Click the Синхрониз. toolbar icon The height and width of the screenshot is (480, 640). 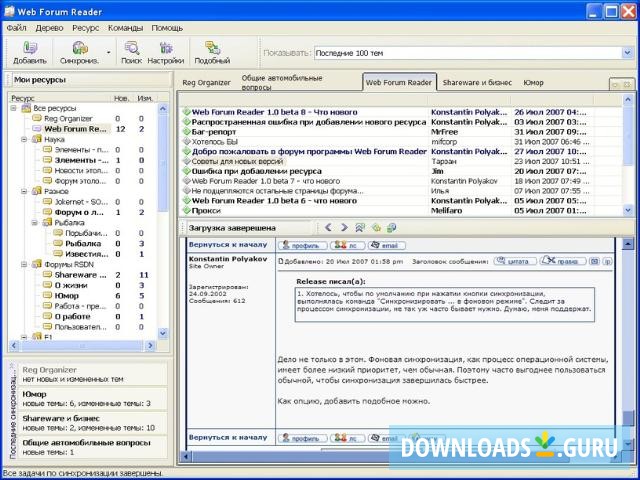[x=80, y=53]
